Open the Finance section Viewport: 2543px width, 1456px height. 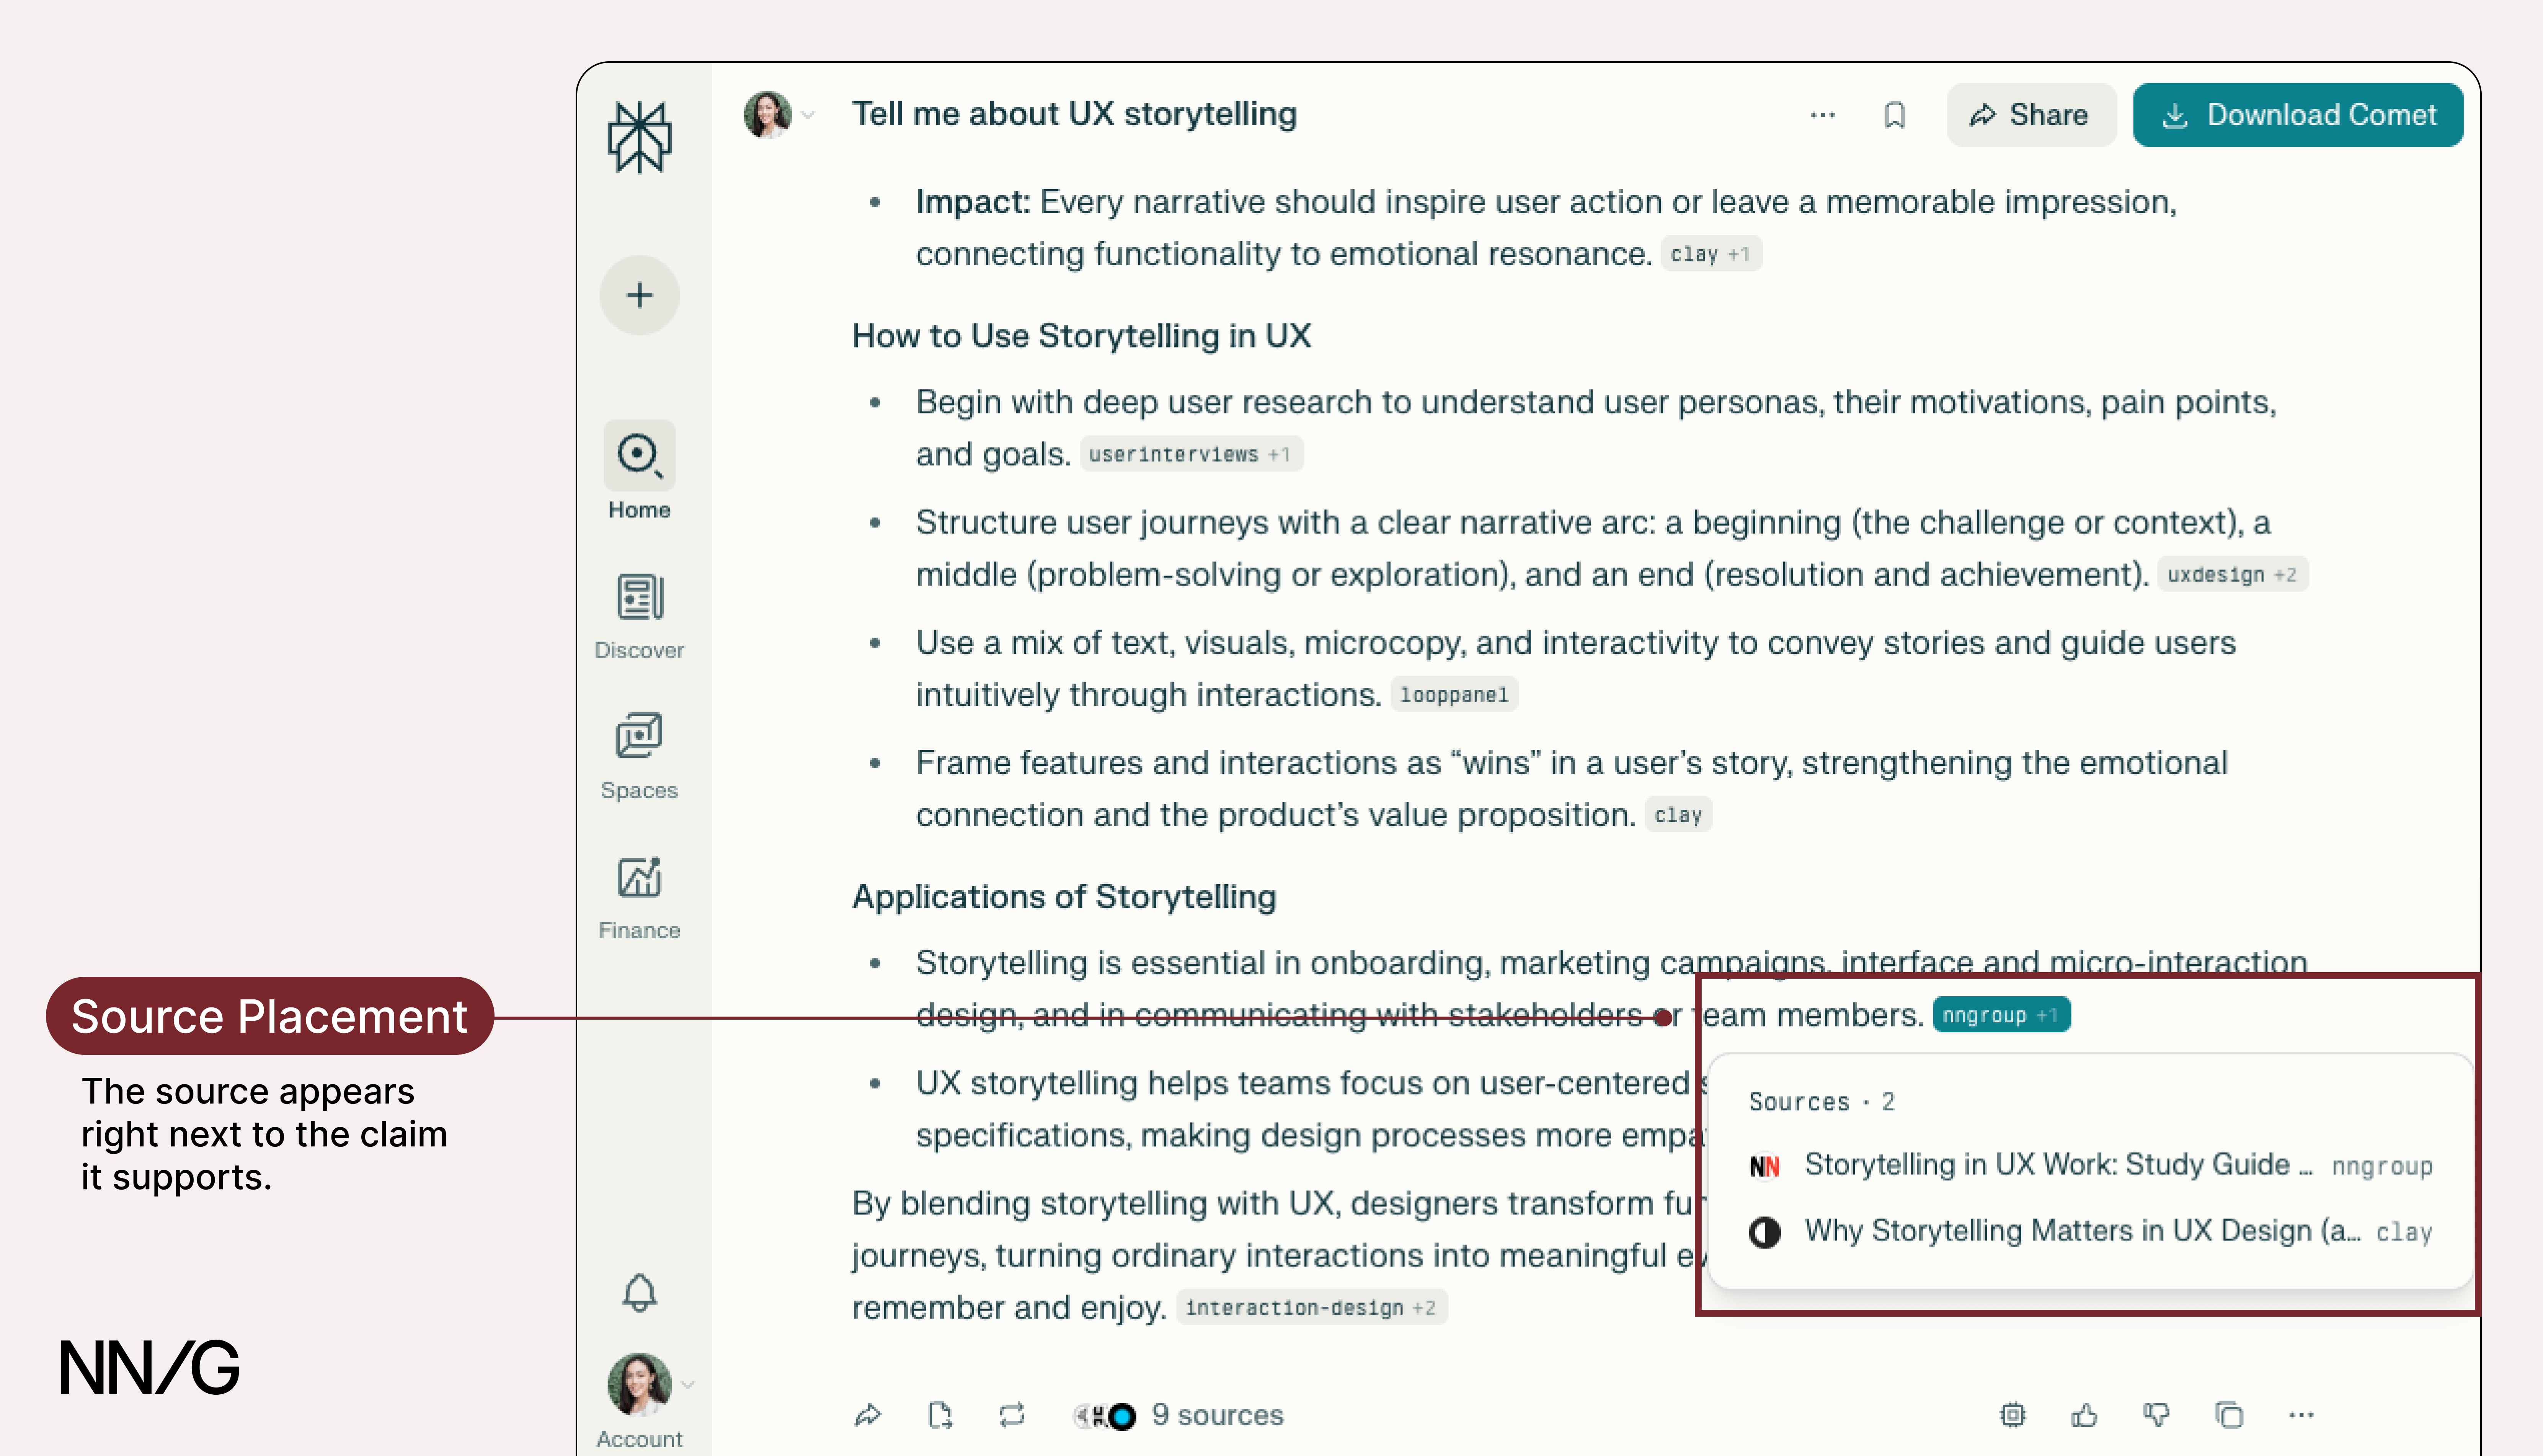[638, 895]
